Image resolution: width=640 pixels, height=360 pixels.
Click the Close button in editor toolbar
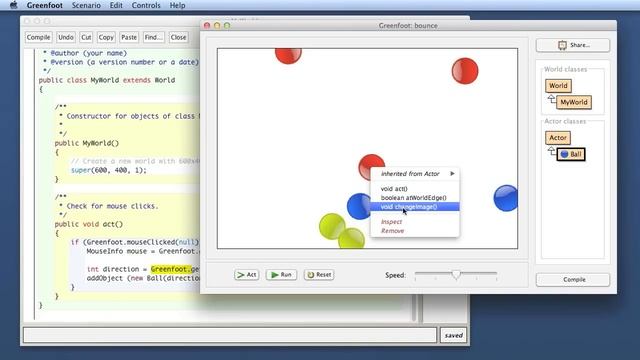(178, 37)
